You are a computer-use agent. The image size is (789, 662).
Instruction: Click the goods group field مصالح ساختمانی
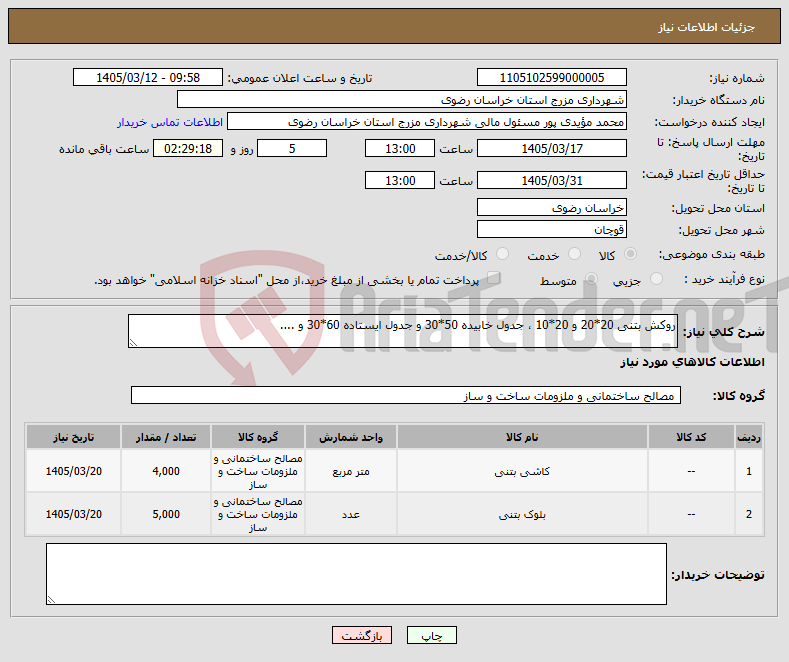[406, 395]
